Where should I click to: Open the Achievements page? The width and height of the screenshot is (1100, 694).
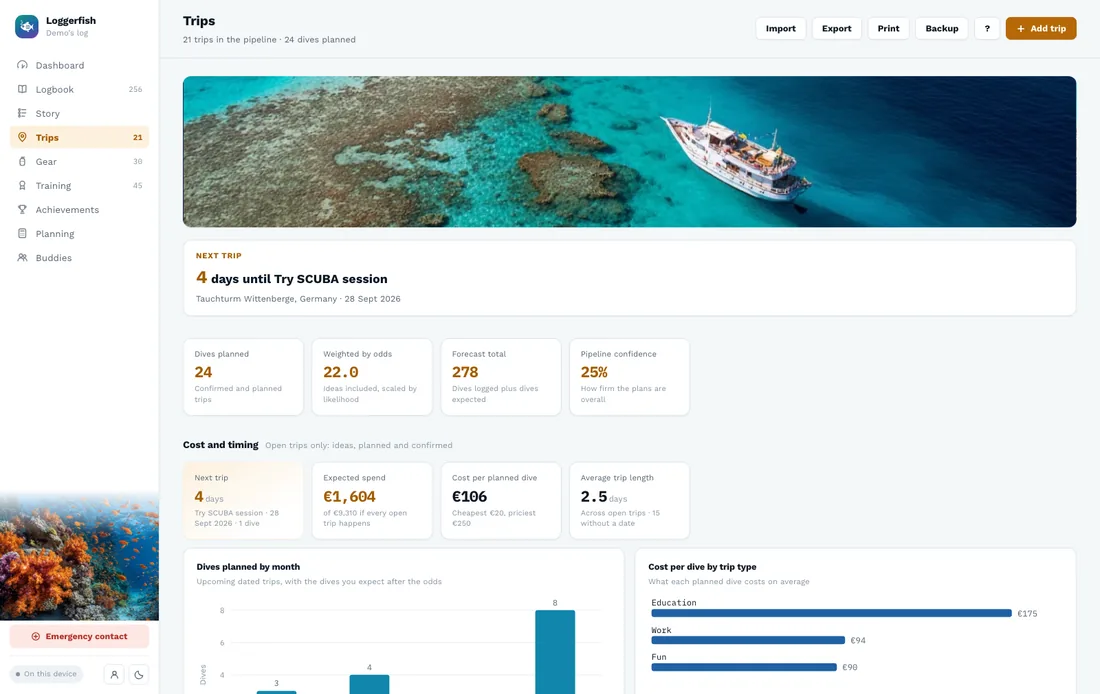click(x=79, y=209)
